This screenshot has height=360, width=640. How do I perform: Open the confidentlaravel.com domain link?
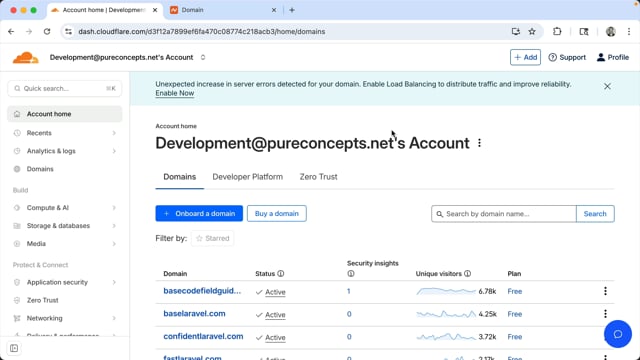(203, 337)
